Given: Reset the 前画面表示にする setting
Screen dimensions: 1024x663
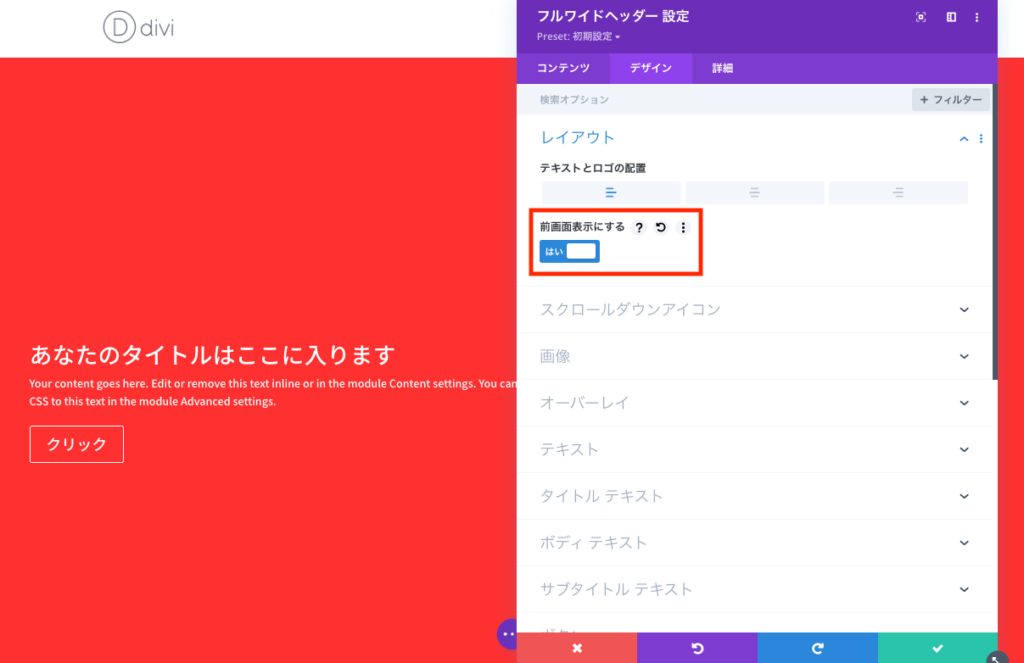Looking at the screenshot, I should click(660, 227).
